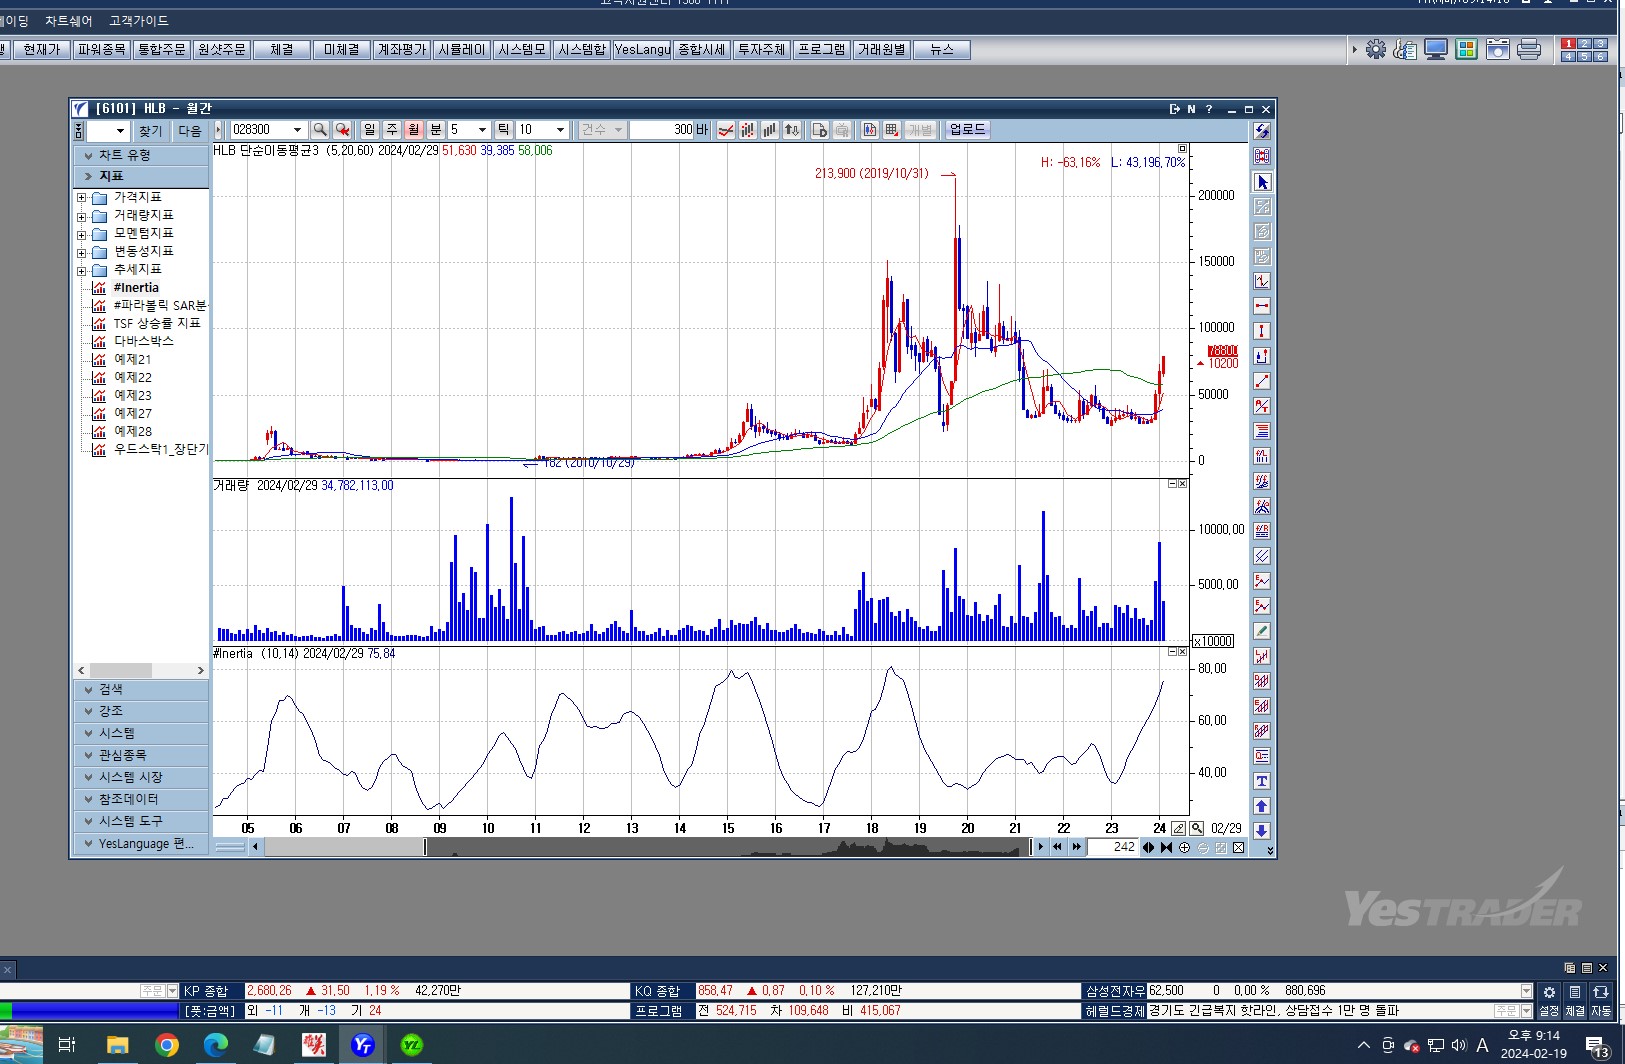Toggle the daily (일) period button
This screenshot has width=1625, height=1064.
click(x=370, y=130)
